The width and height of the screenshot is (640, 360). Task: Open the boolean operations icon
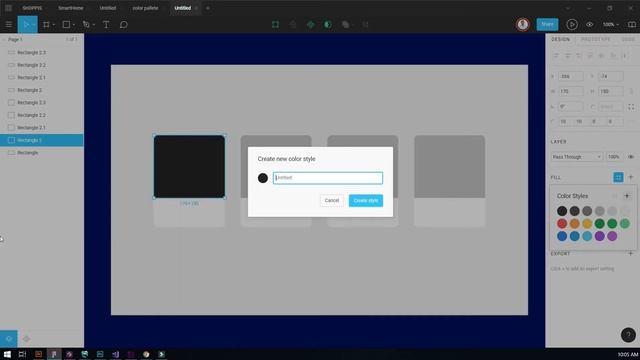click(x=346, y=24)
